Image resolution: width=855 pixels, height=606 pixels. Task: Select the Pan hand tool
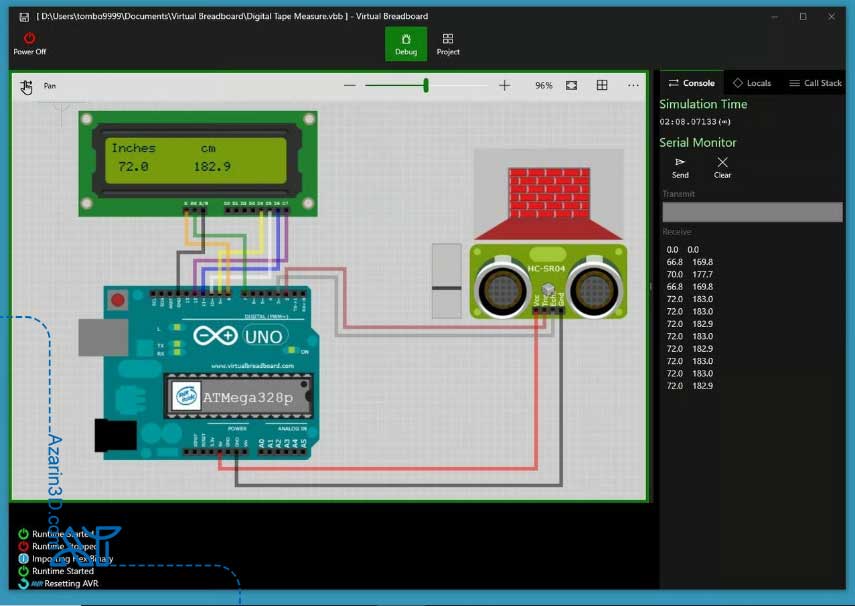coord(26,87)
